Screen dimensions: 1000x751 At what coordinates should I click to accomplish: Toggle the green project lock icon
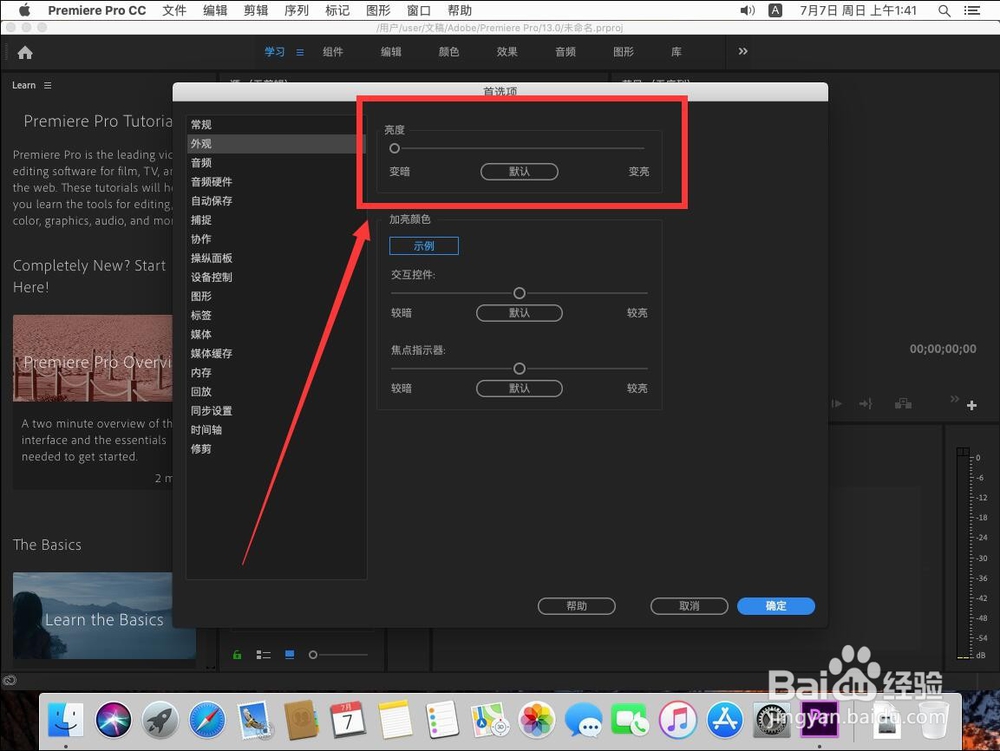click(x=237, y=655)
